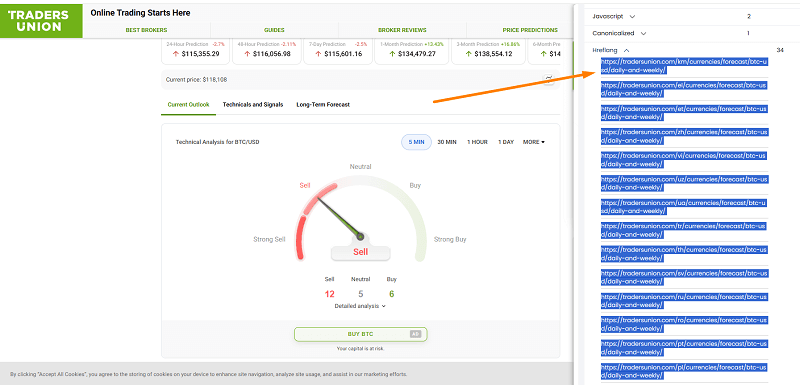Click the Strong Sell gauge label
Viewport: 800px width, 385px height.
click(269, 239)
